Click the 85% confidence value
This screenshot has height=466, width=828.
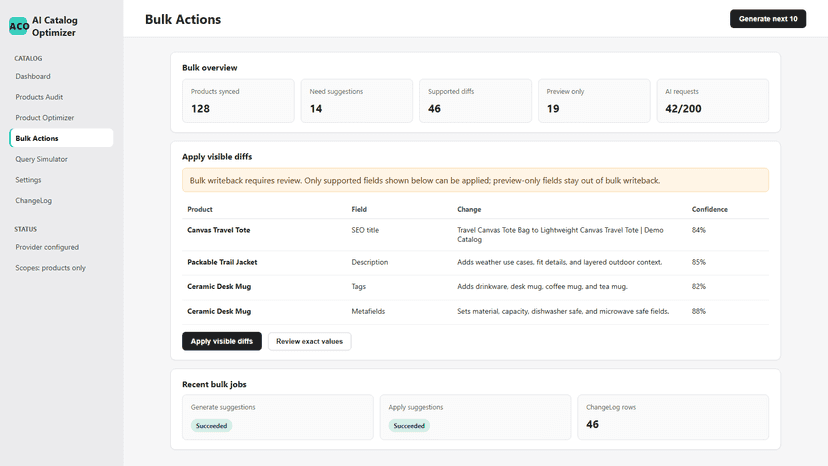[699, 262]
